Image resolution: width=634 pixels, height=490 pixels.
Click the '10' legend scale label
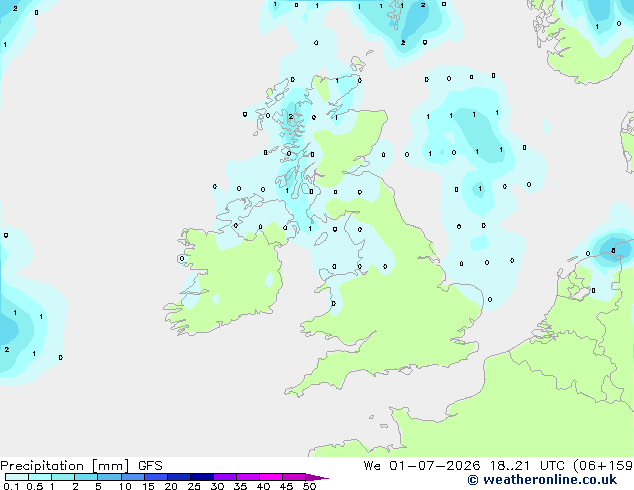[x=125, y=486]
